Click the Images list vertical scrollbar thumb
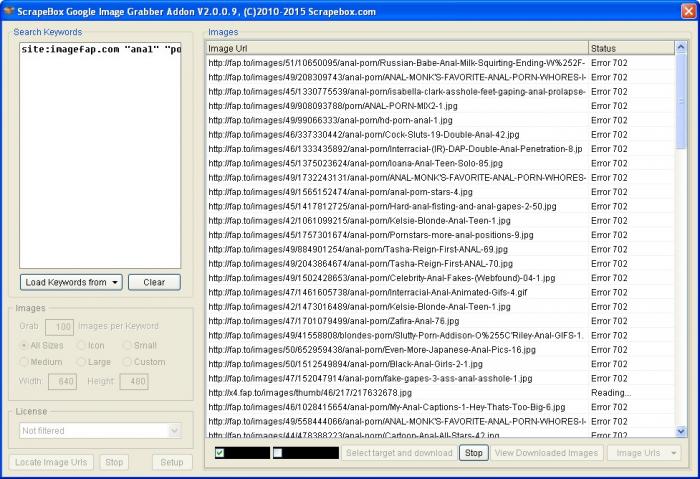 point(681,102)
